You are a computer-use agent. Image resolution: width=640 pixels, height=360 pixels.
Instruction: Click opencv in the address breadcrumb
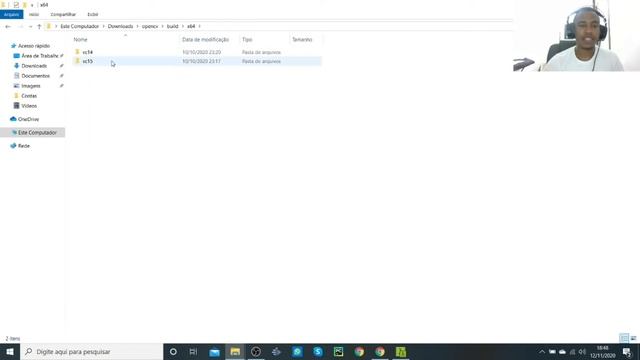150,26
